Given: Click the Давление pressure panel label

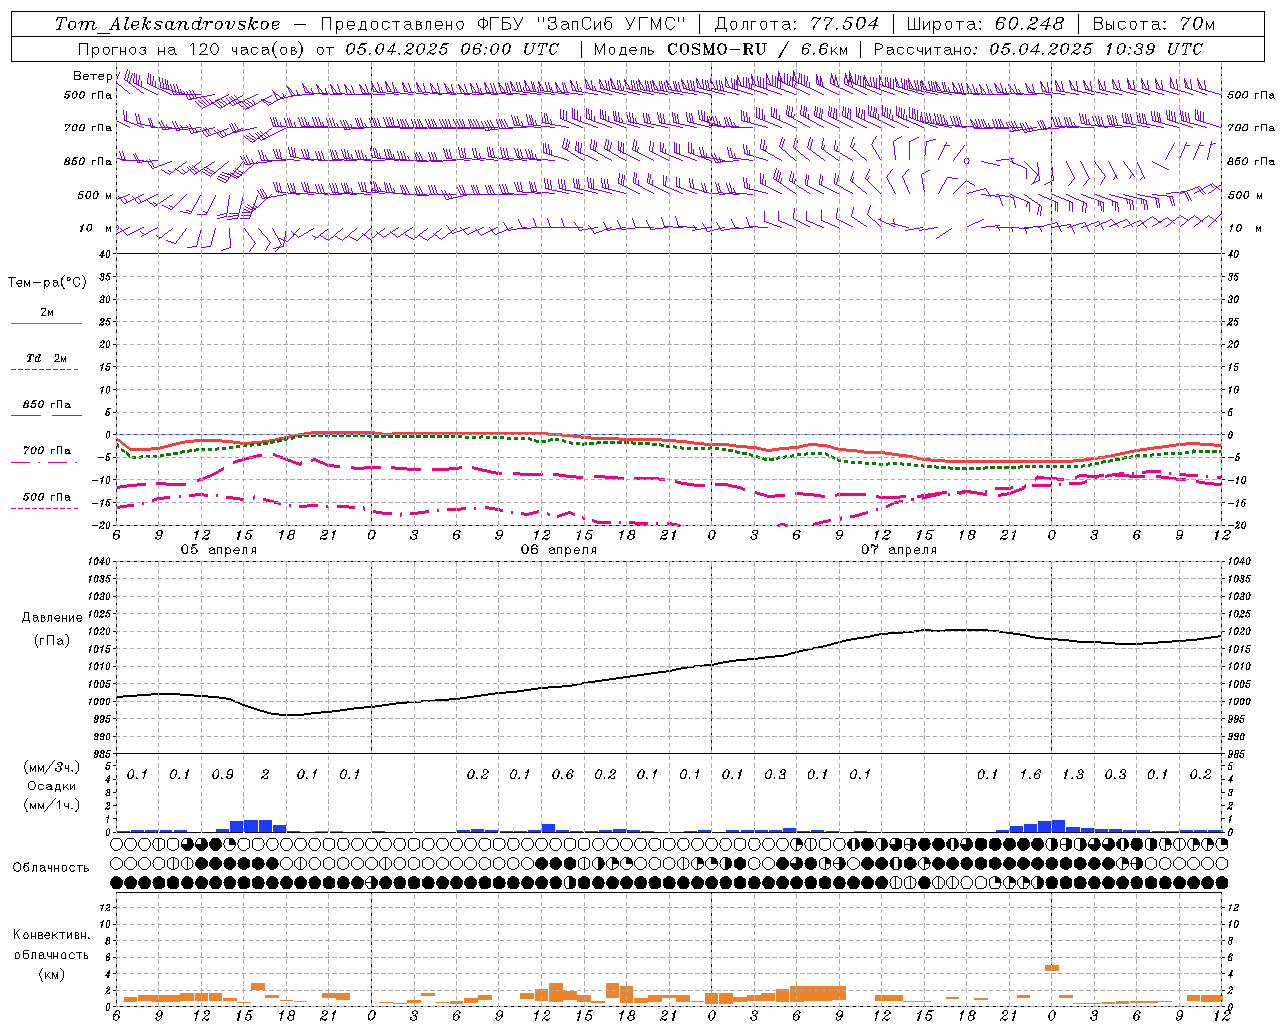Looking at the screenshot, I should click(52, 618).
